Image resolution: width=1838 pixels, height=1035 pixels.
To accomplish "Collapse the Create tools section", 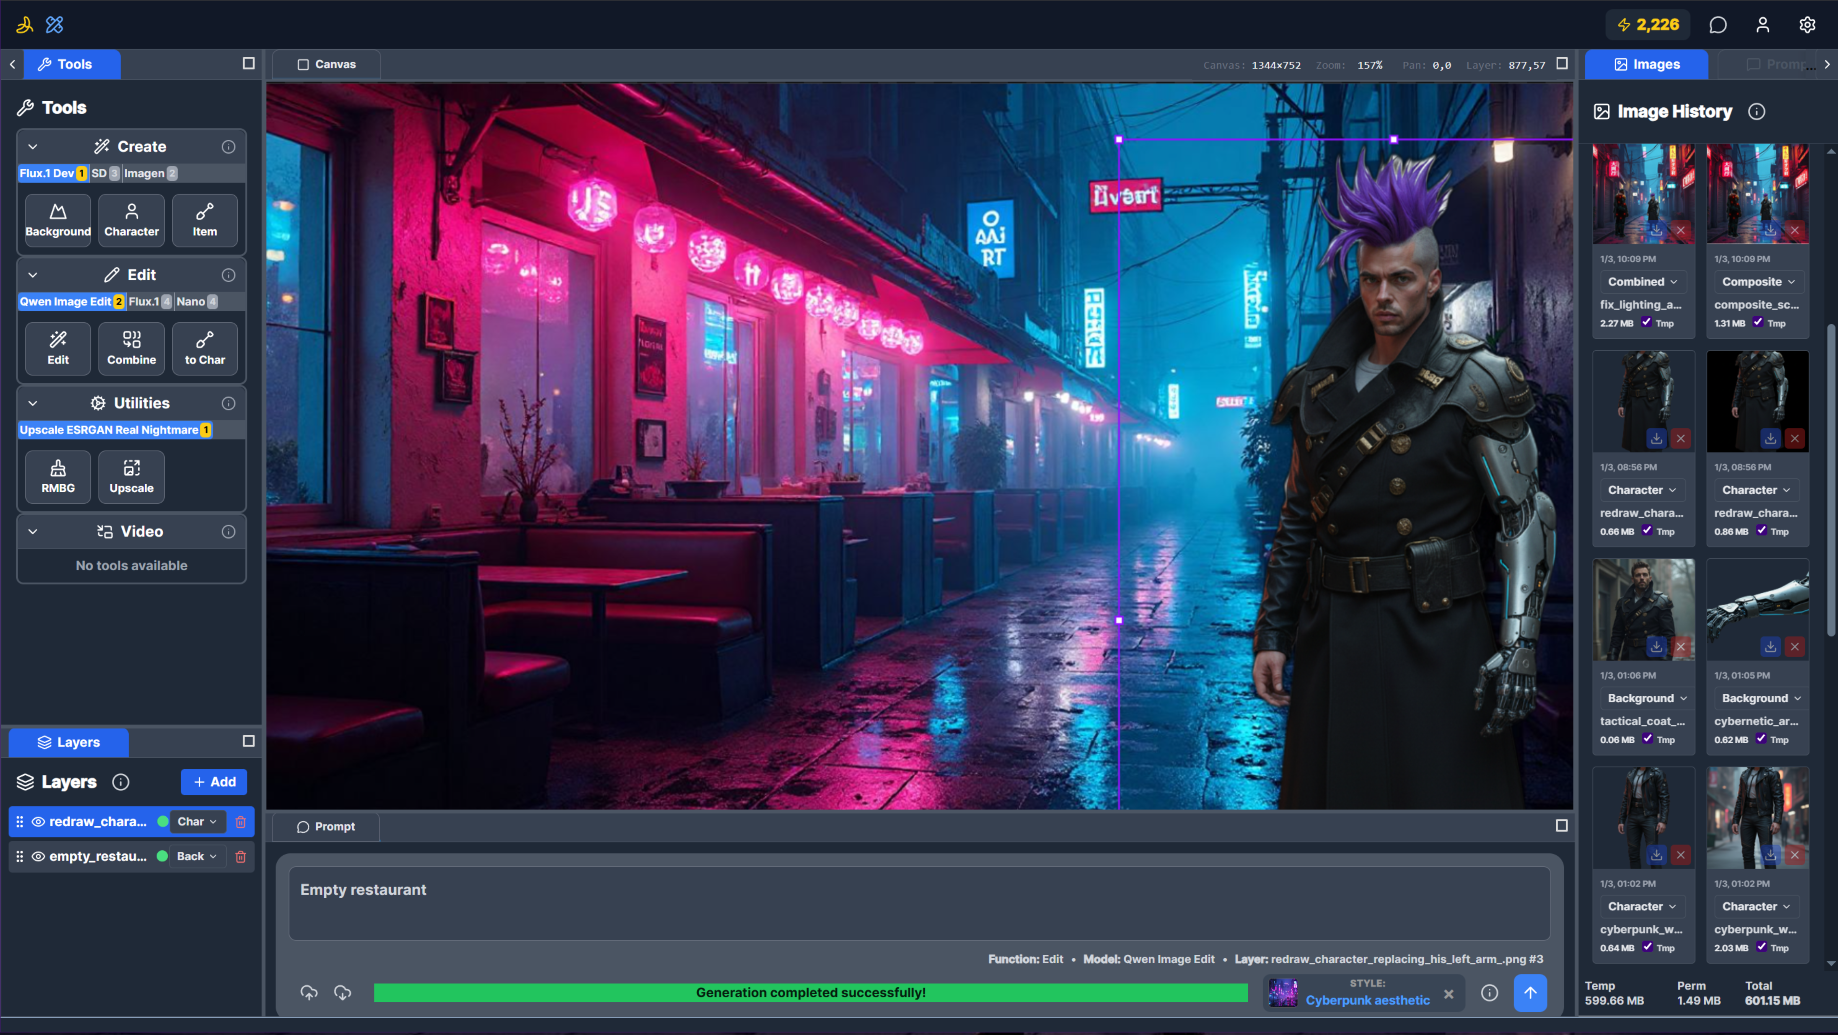I will (x=33, y=146).
